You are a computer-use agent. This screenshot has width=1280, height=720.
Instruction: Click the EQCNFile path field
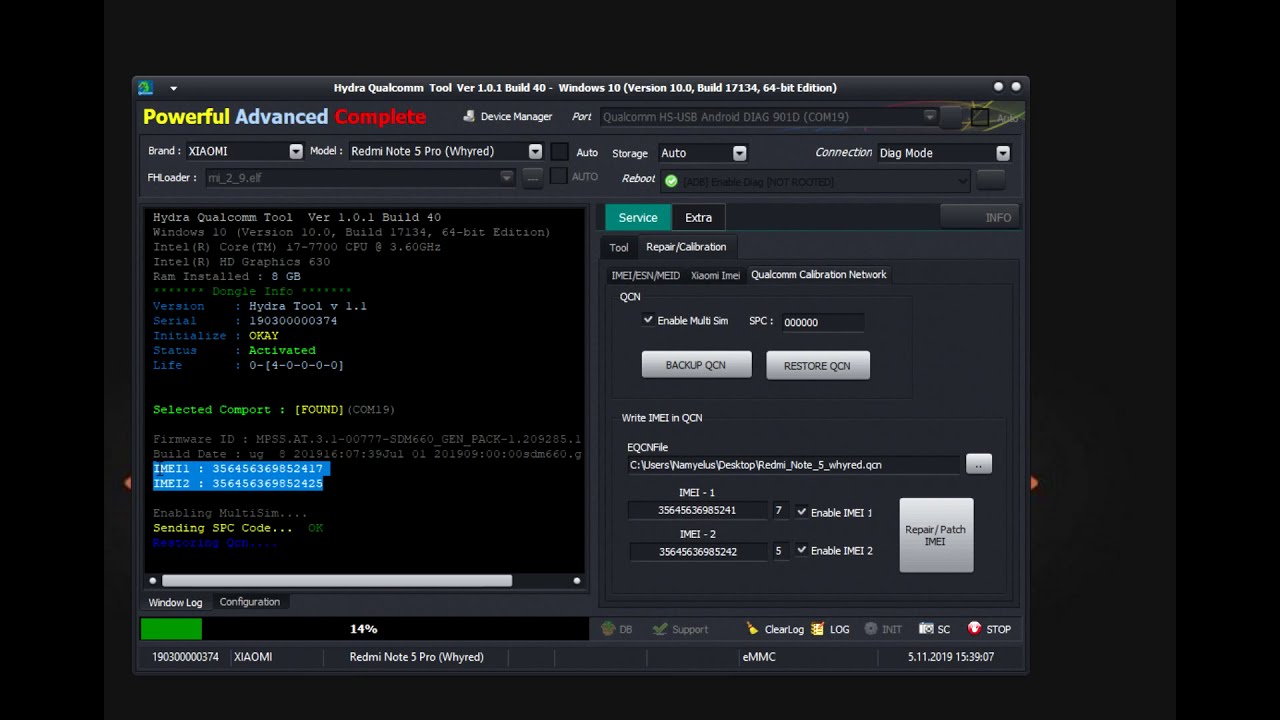794,465
